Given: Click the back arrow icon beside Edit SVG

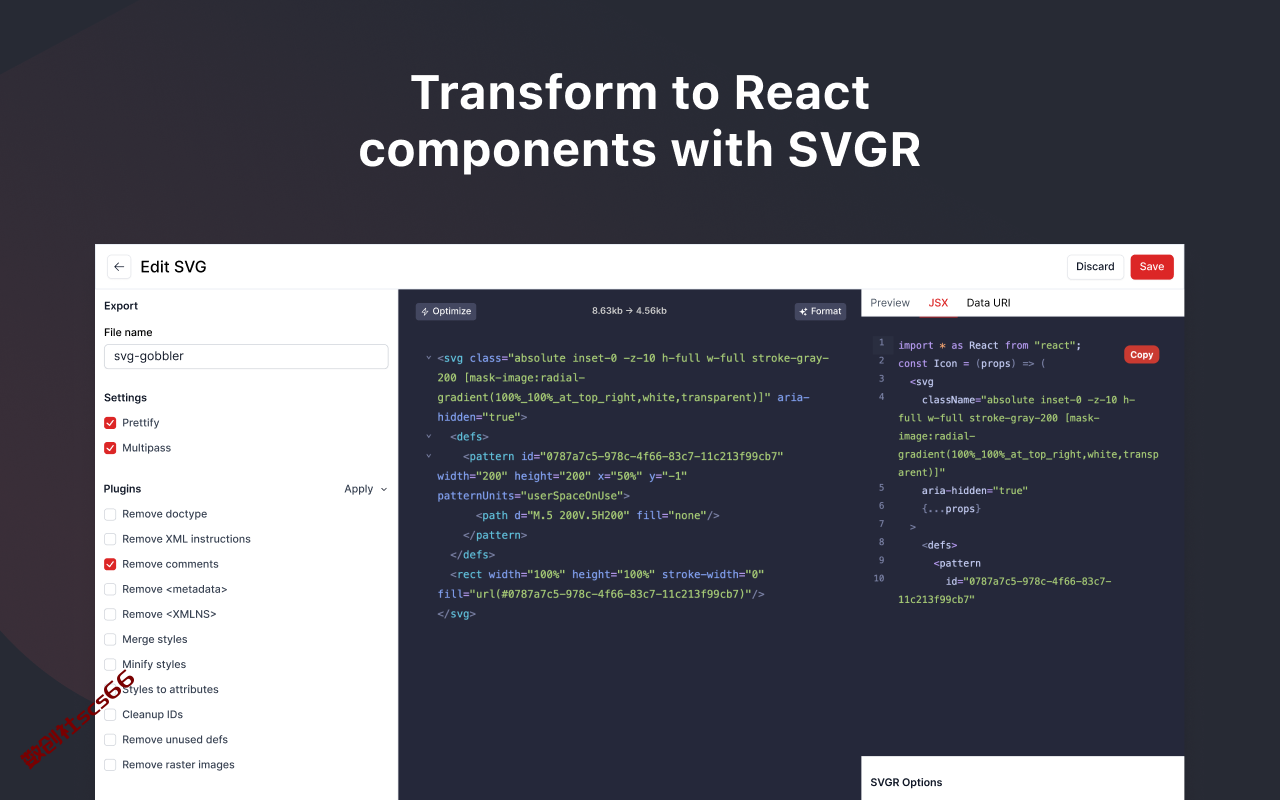Looking at the screenshot, I should (119, 267).
